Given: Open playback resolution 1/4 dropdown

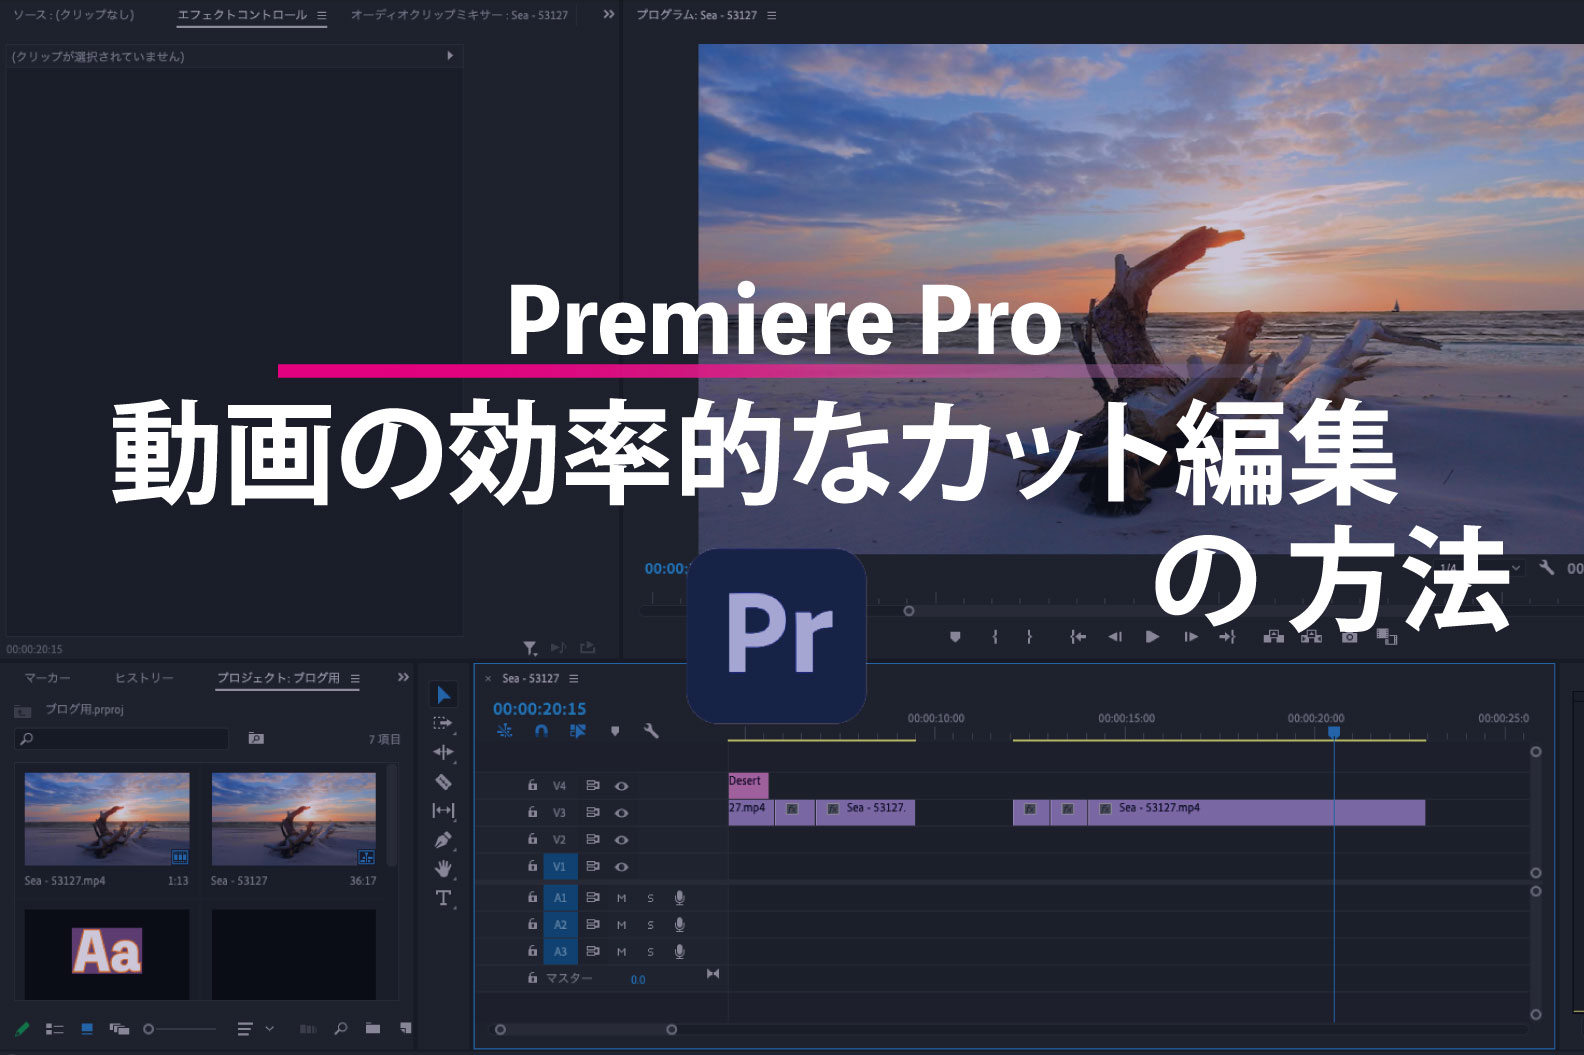Looking at the screenshot, I should click(x=1480, y=568).
